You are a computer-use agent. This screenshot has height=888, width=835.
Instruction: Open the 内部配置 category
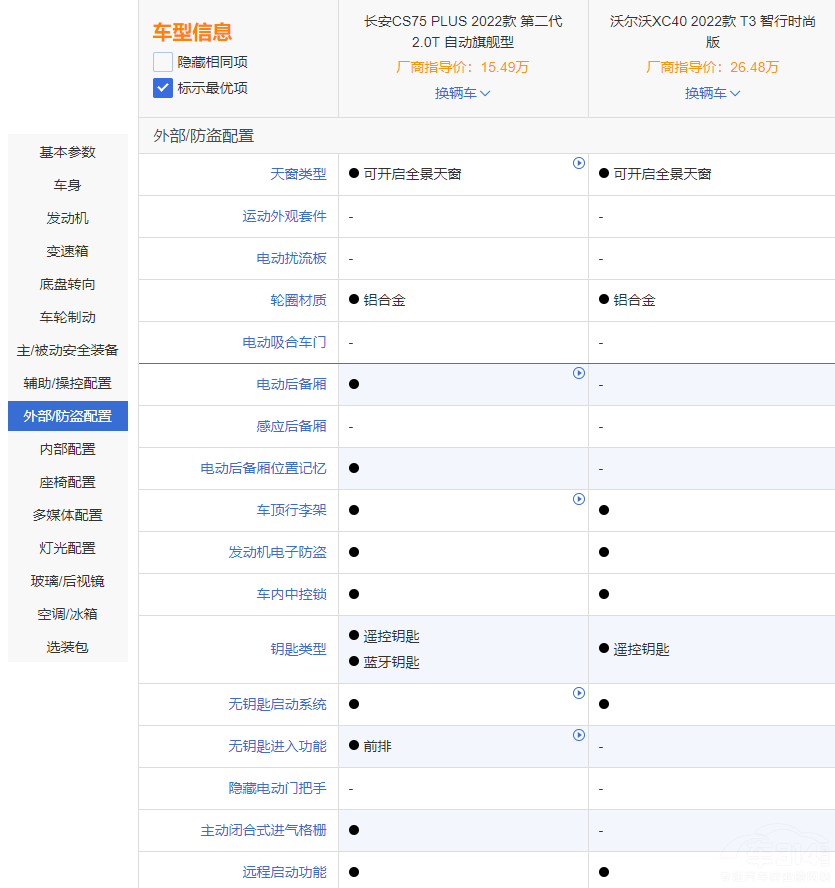pyautogui.click(x=67, y=449)
